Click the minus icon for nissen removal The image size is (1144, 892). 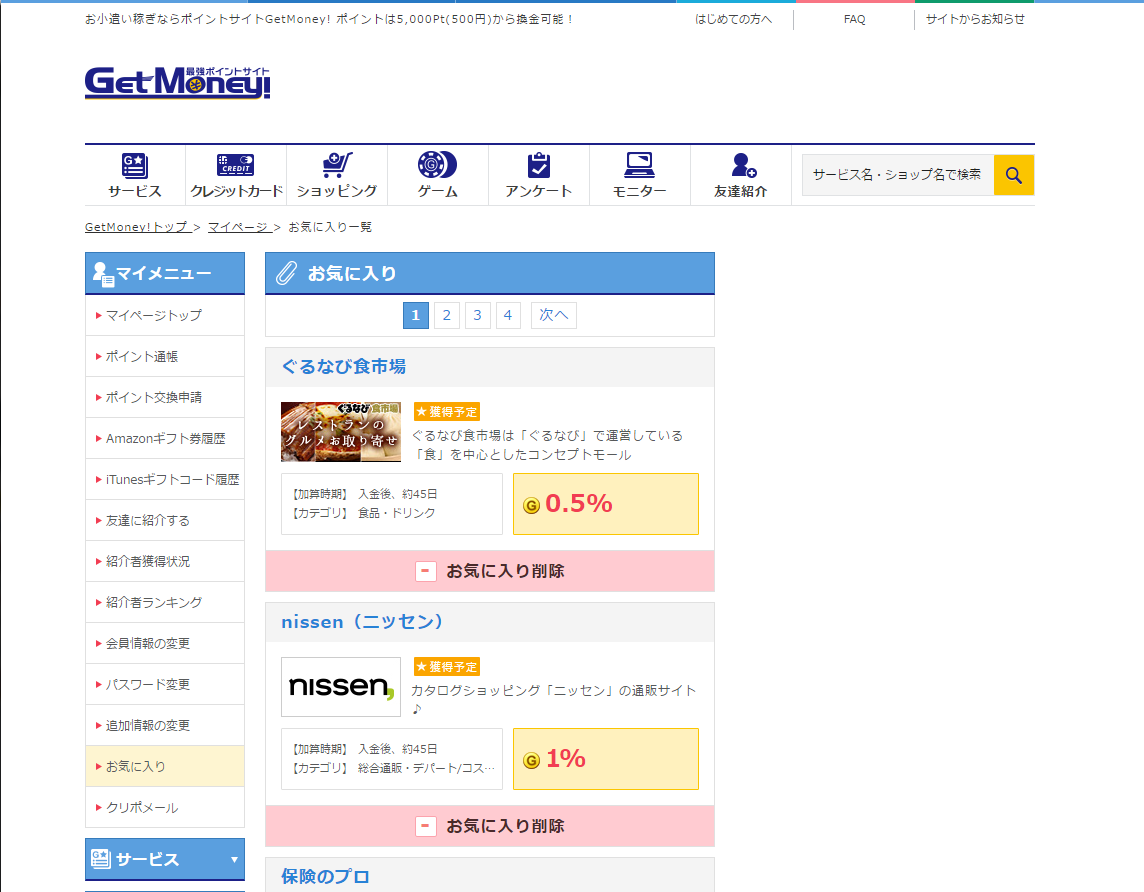click(425, 826)
